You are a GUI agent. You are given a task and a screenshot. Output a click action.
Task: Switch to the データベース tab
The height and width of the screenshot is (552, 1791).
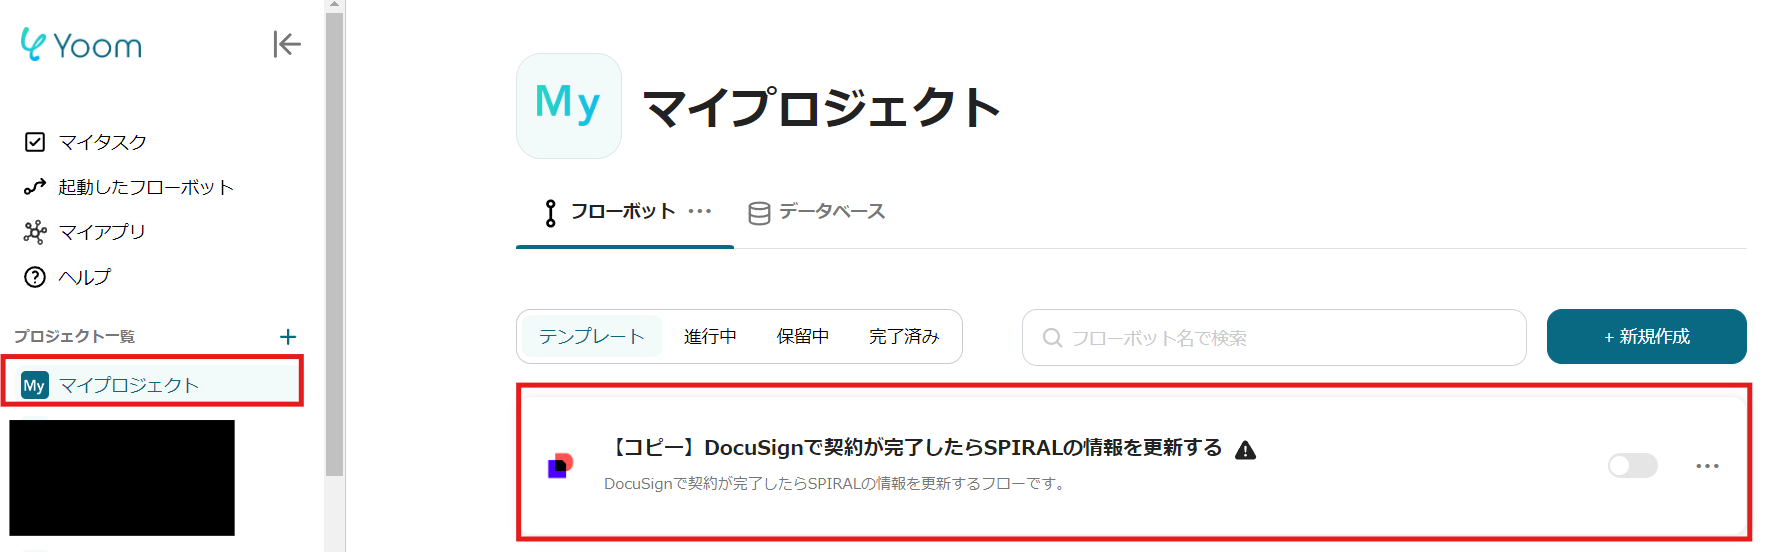point(817,212)
